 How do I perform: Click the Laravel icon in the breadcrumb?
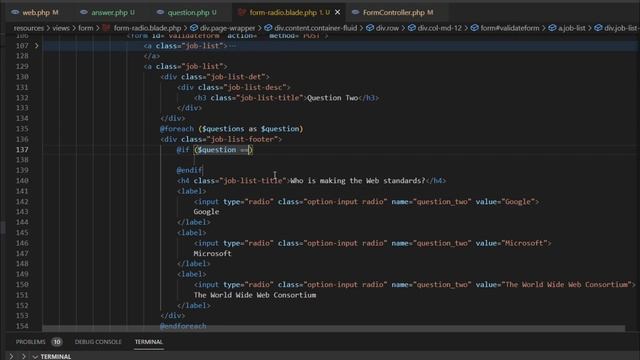tap(107, 28)
